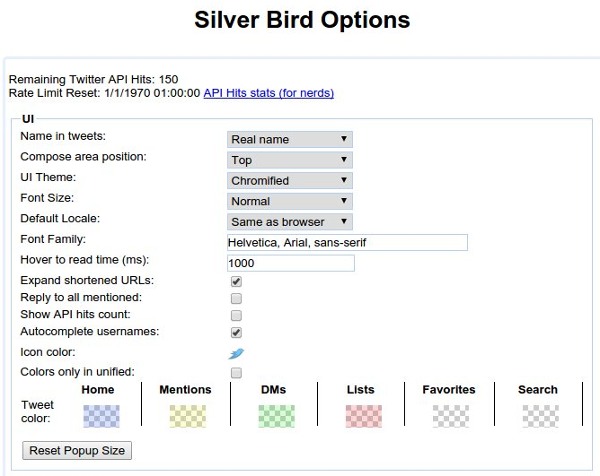Open the Favorites tweet color swatch
Viewport: 600px width, 476px height.
click(x=450, y=416)
